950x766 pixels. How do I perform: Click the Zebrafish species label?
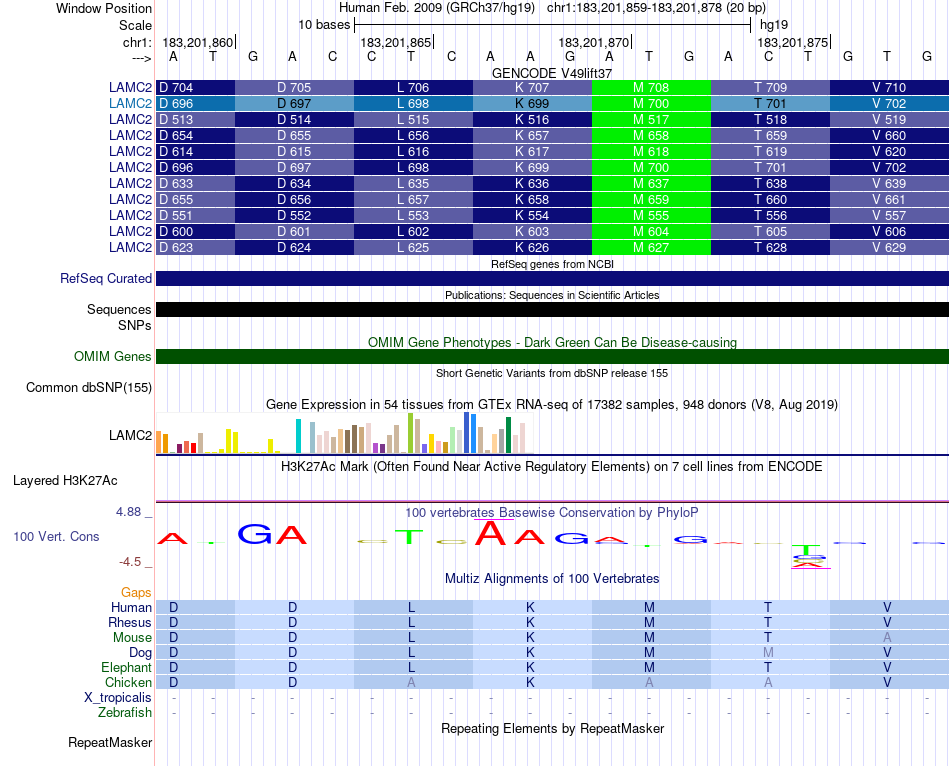click(125, 712)
